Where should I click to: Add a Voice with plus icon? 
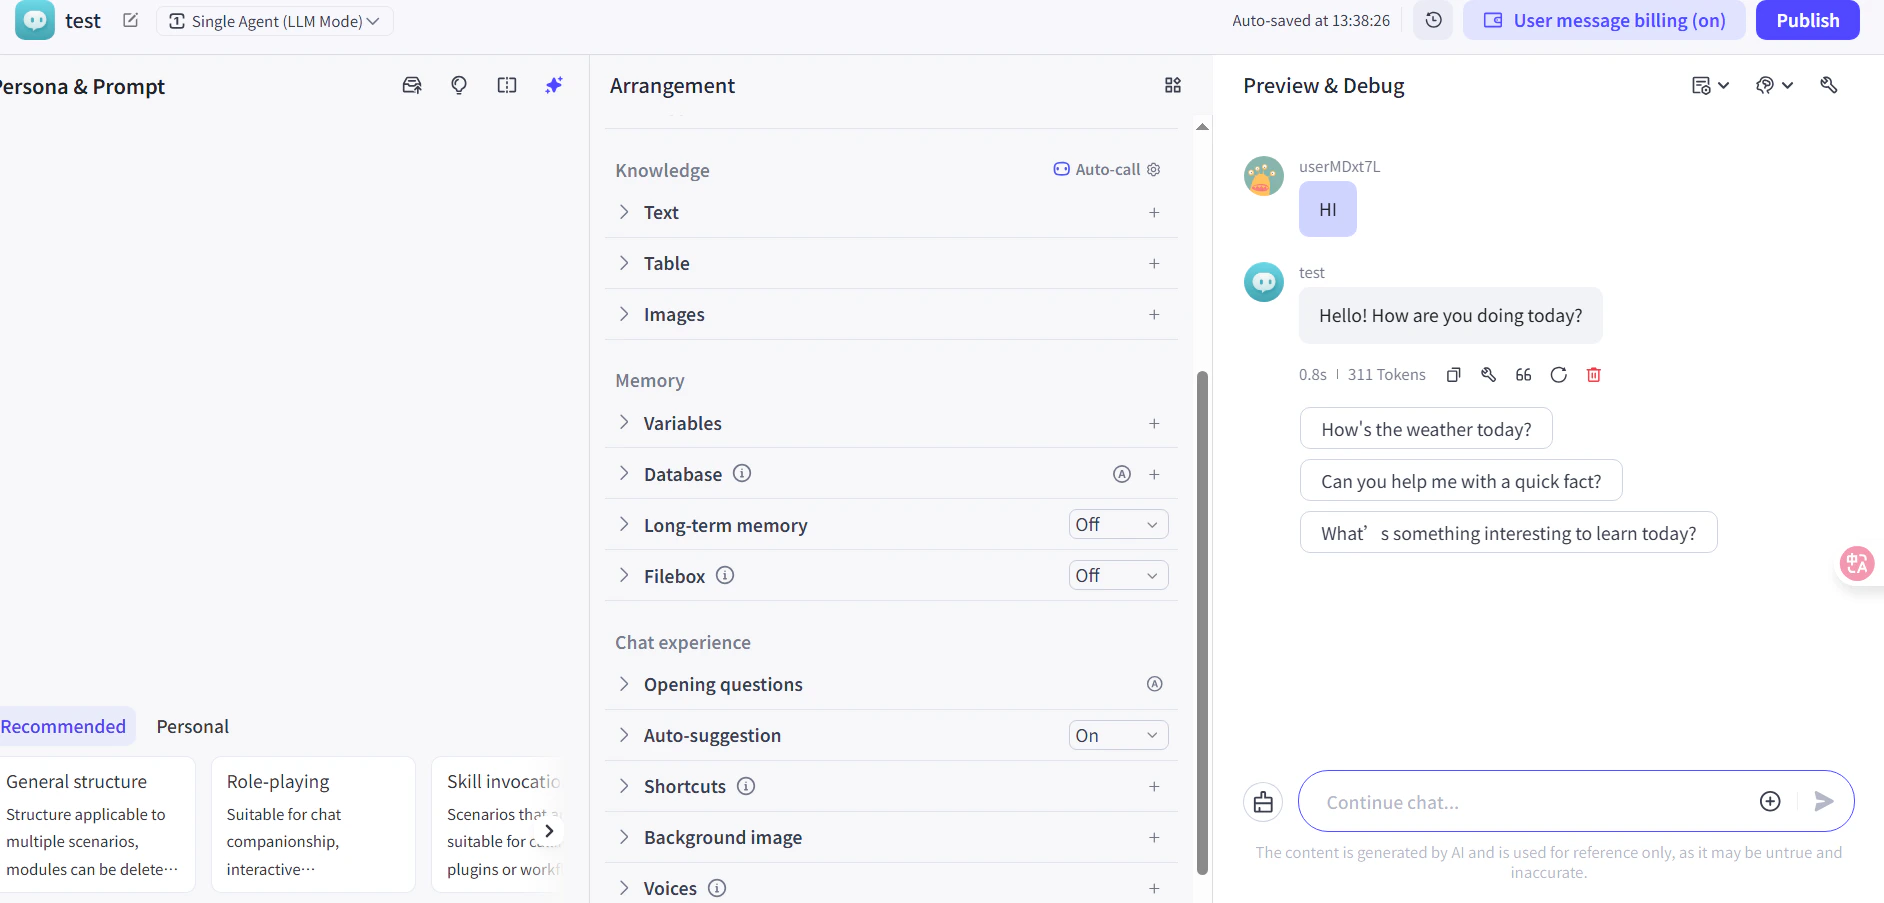click(x=1154, y=888)
